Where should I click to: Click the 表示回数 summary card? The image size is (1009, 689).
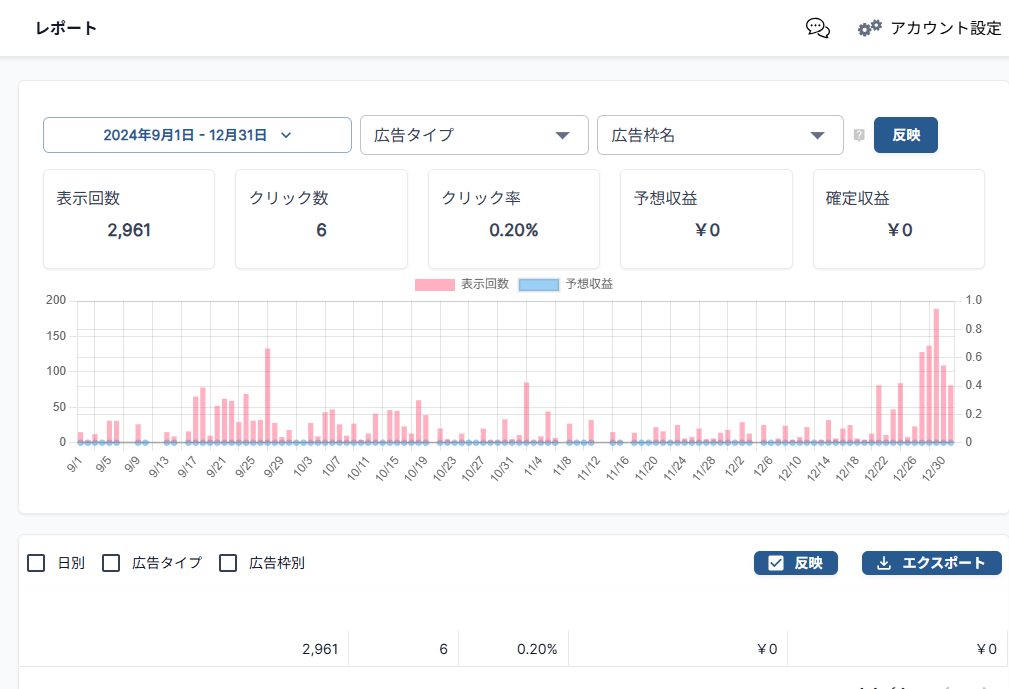(129, 218)
